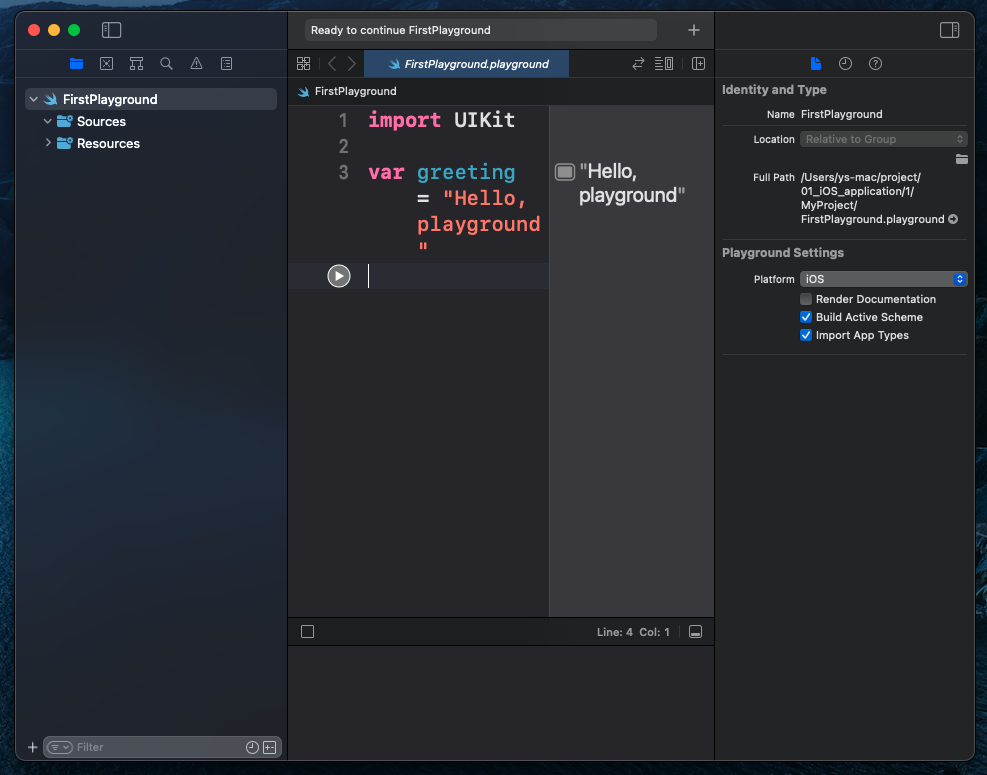This screenshot has width=987, height=775.
Task: Show the File inspector
Action: tap(816, 64)
